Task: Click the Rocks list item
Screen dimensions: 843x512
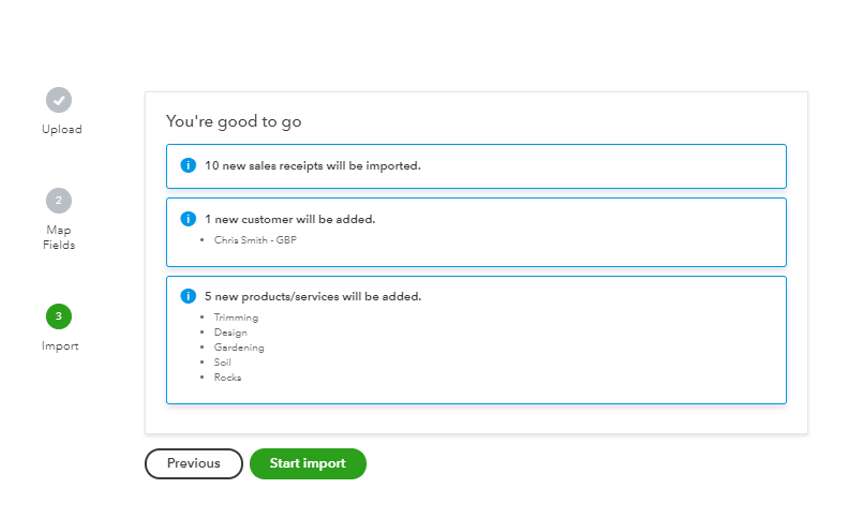Action: [x=227, y=378]
